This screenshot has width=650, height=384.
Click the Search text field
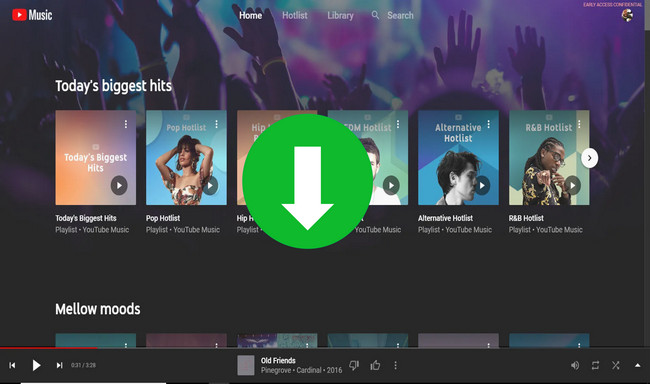click(400, 16)
